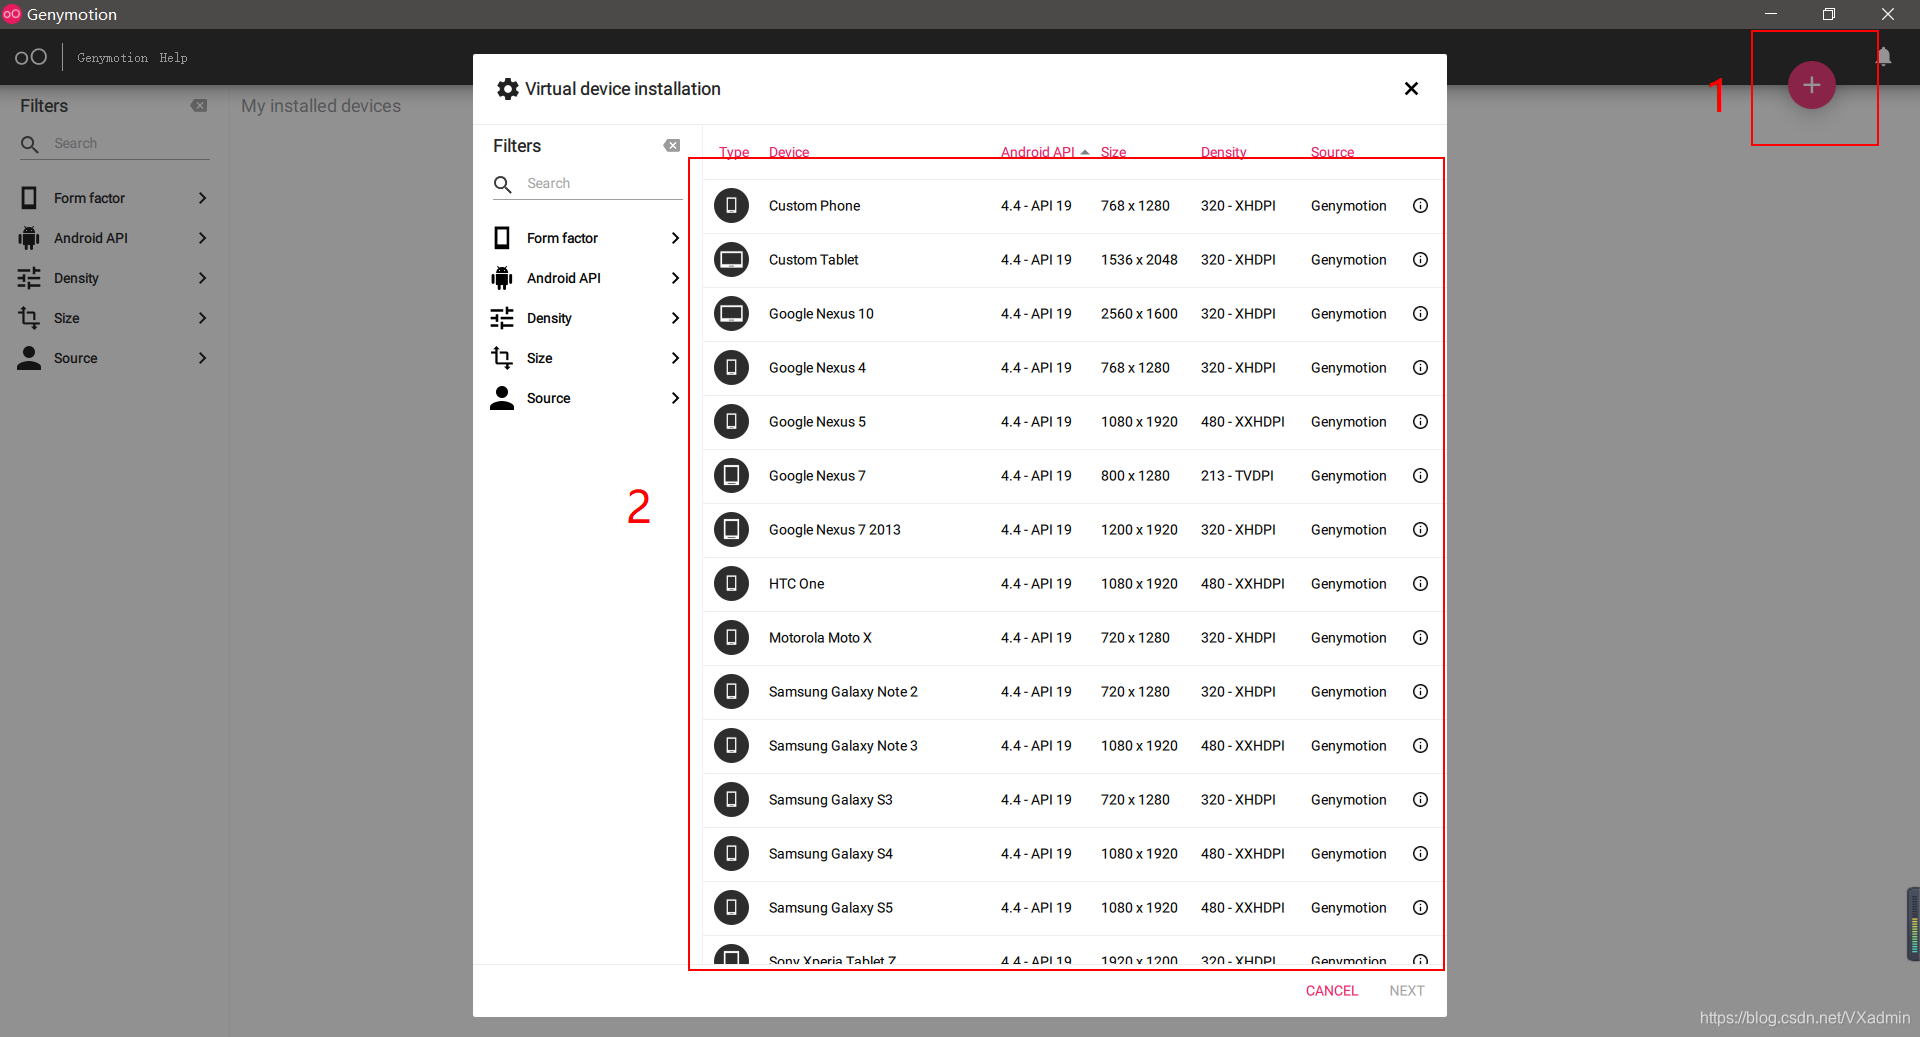Click the tablet icon of Google Nexus 10
Image resolution: width=1920 pixels, height=1037 pixels.
pyautogui.click(x=731, y=314)
